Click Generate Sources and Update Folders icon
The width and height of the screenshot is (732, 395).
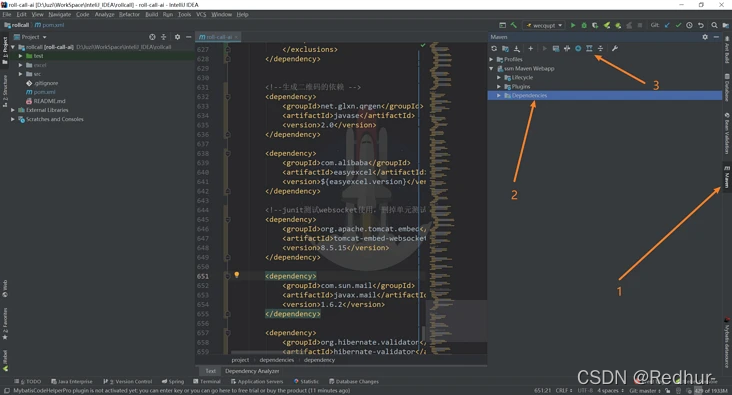pyautogui.click(x=505, y=49)
